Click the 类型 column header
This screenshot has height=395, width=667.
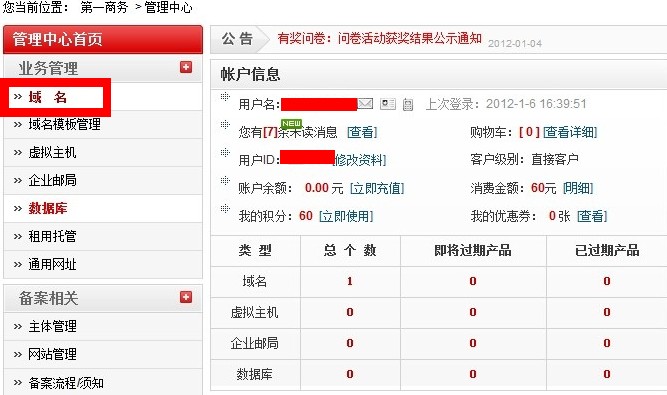tap(255, 250)
